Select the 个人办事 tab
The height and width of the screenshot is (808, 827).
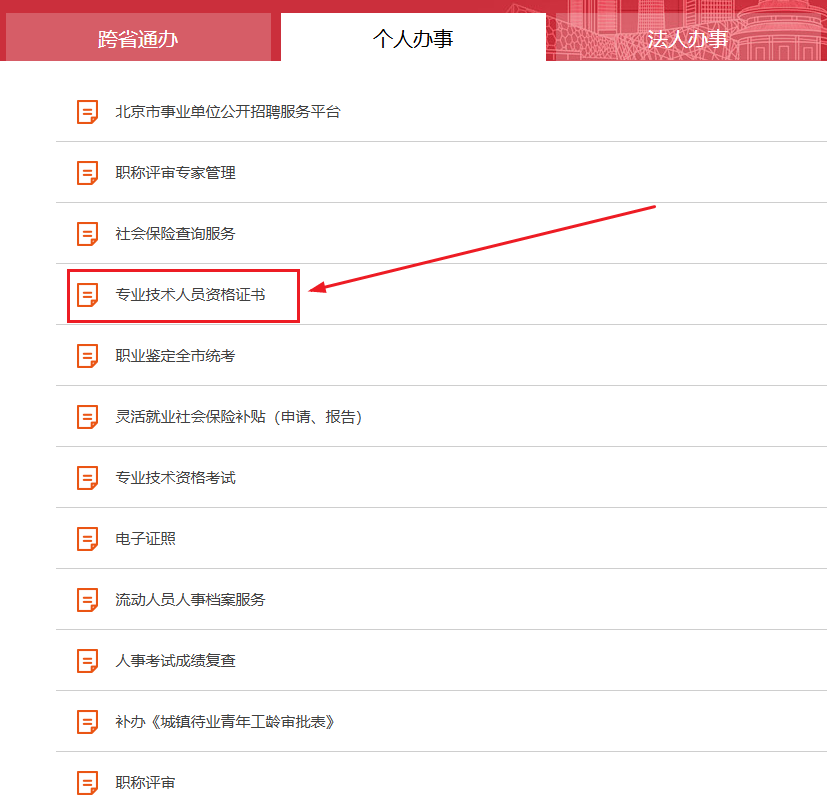point(413,39)
